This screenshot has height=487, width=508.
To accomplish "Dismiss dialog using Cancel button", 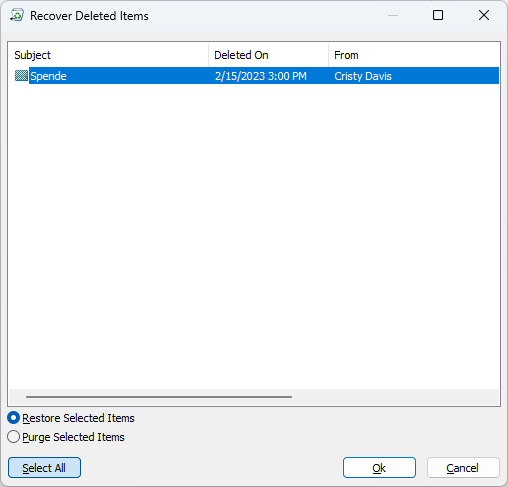I will click(x=463, y=468).
